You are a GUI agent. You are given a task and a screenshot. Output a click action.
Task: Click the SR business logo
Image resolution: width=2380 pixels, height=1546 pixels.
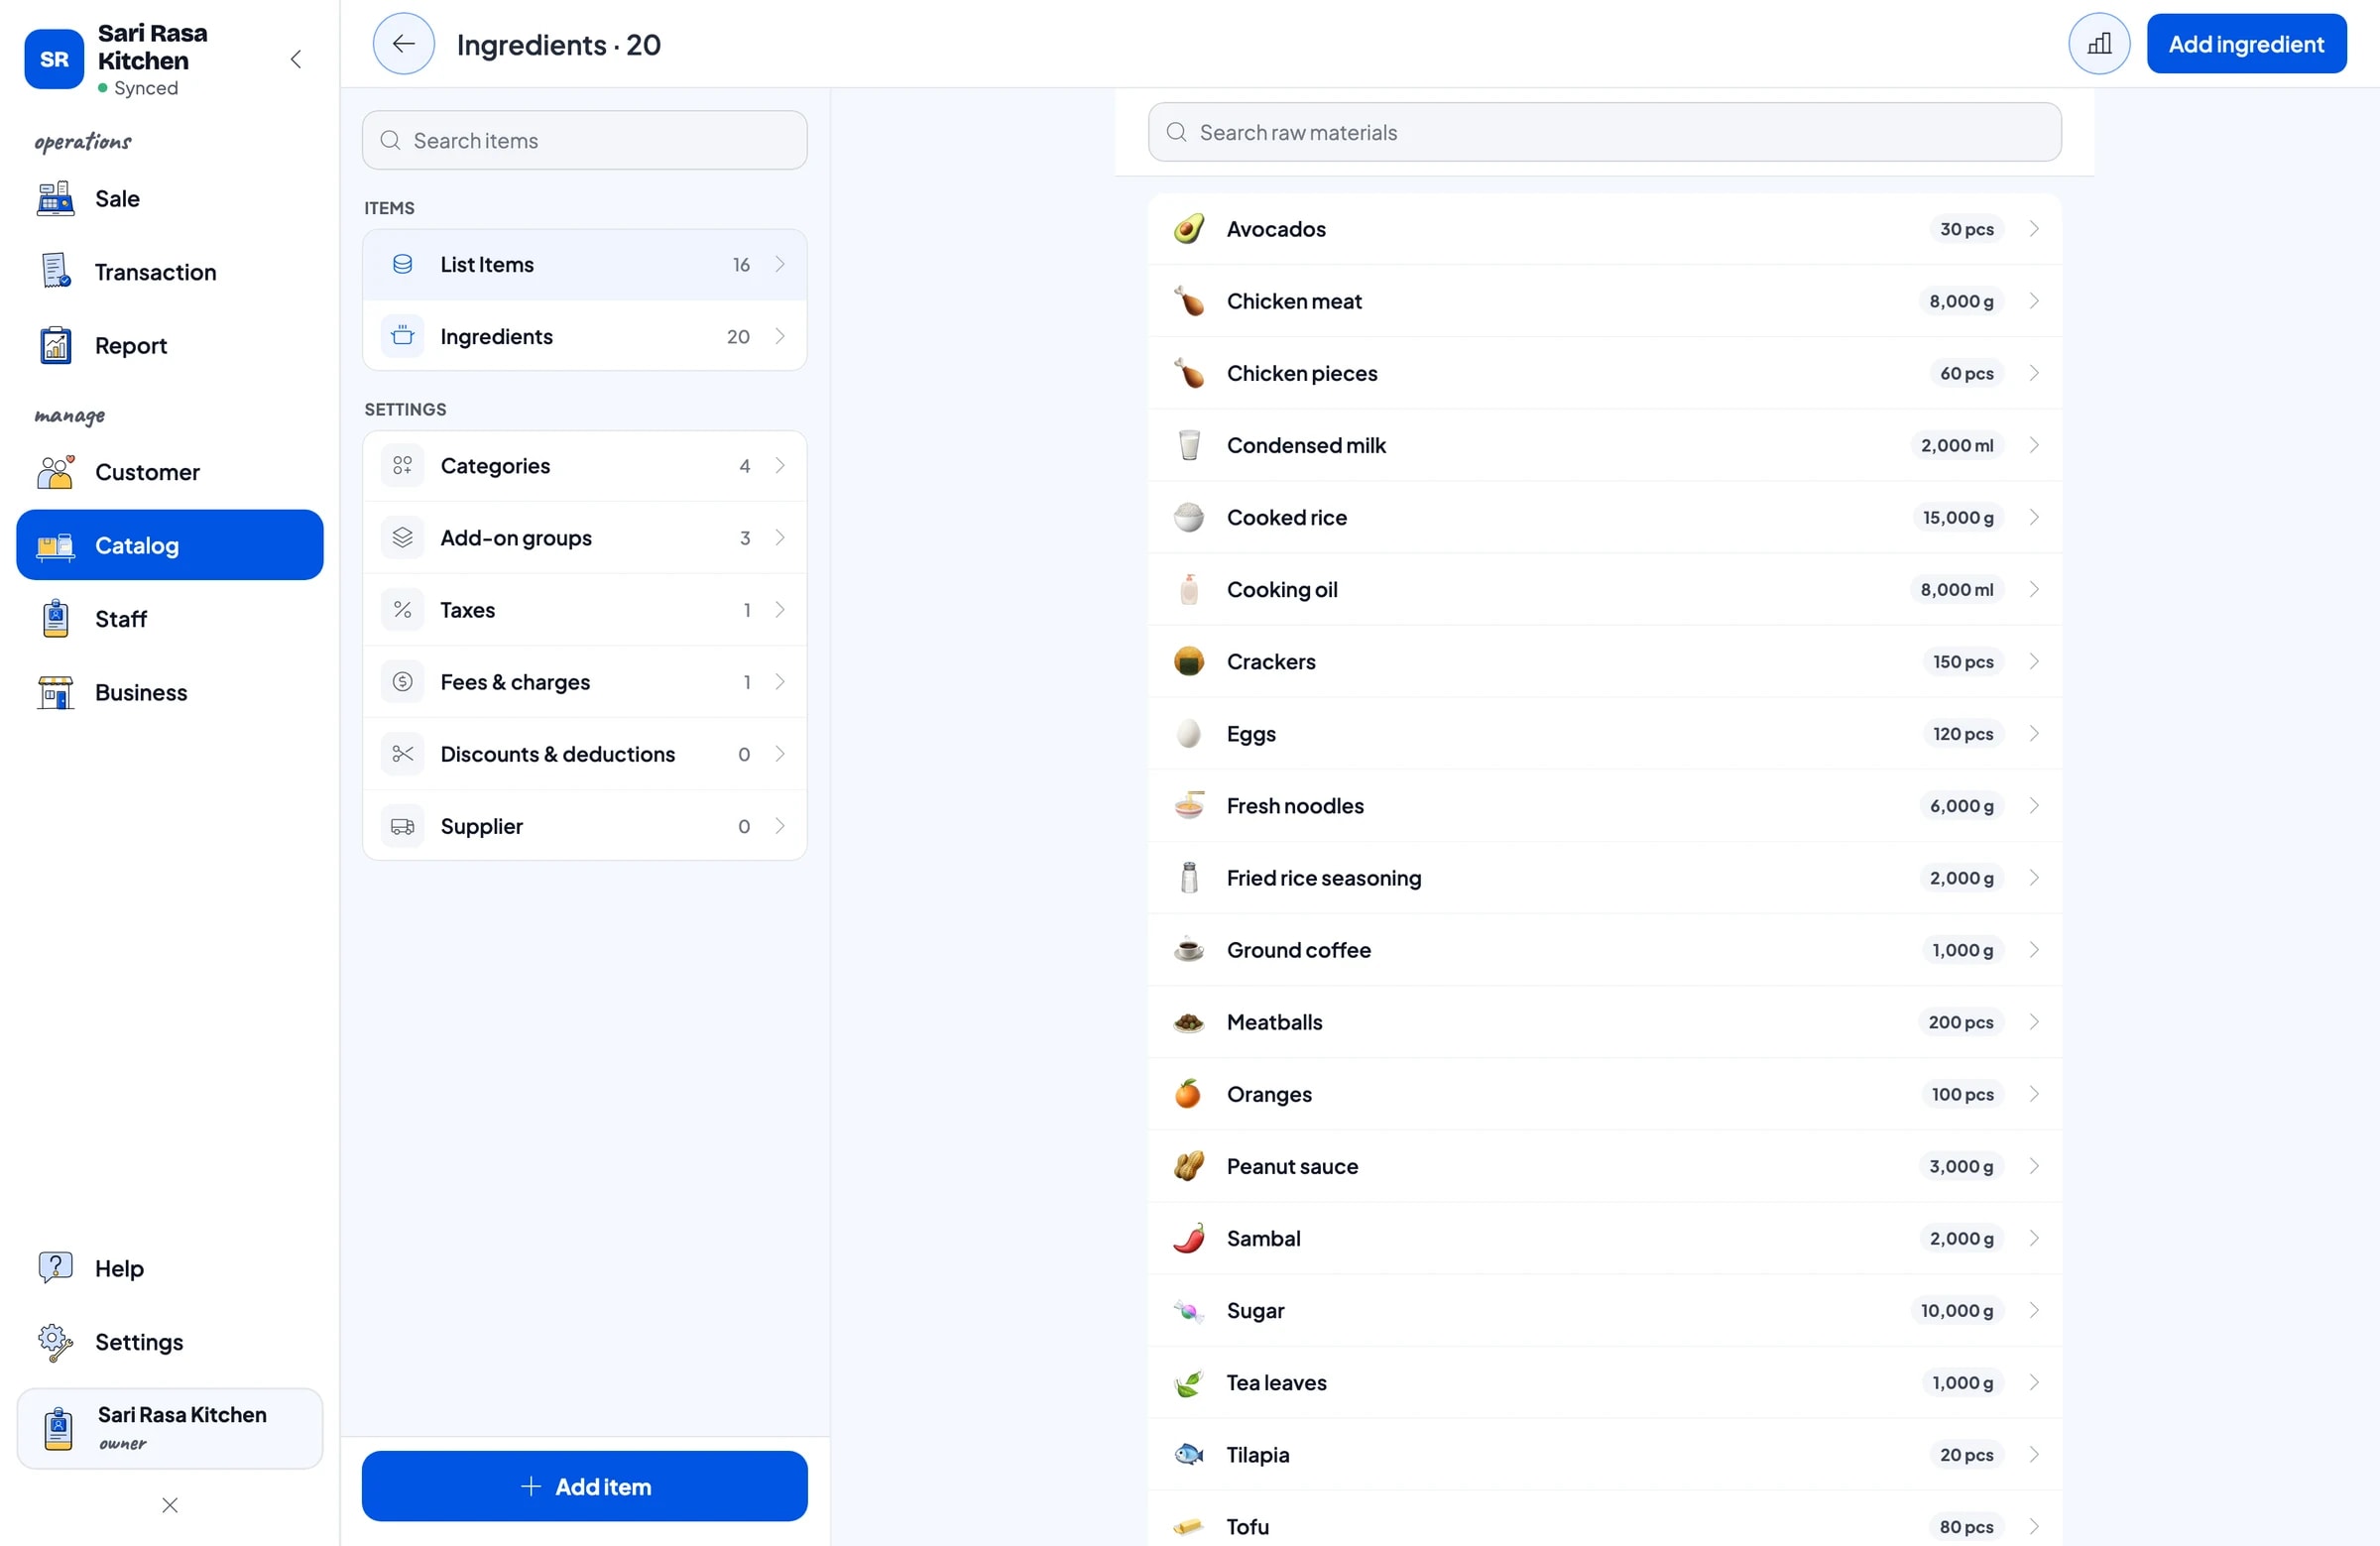coord(54,59)
